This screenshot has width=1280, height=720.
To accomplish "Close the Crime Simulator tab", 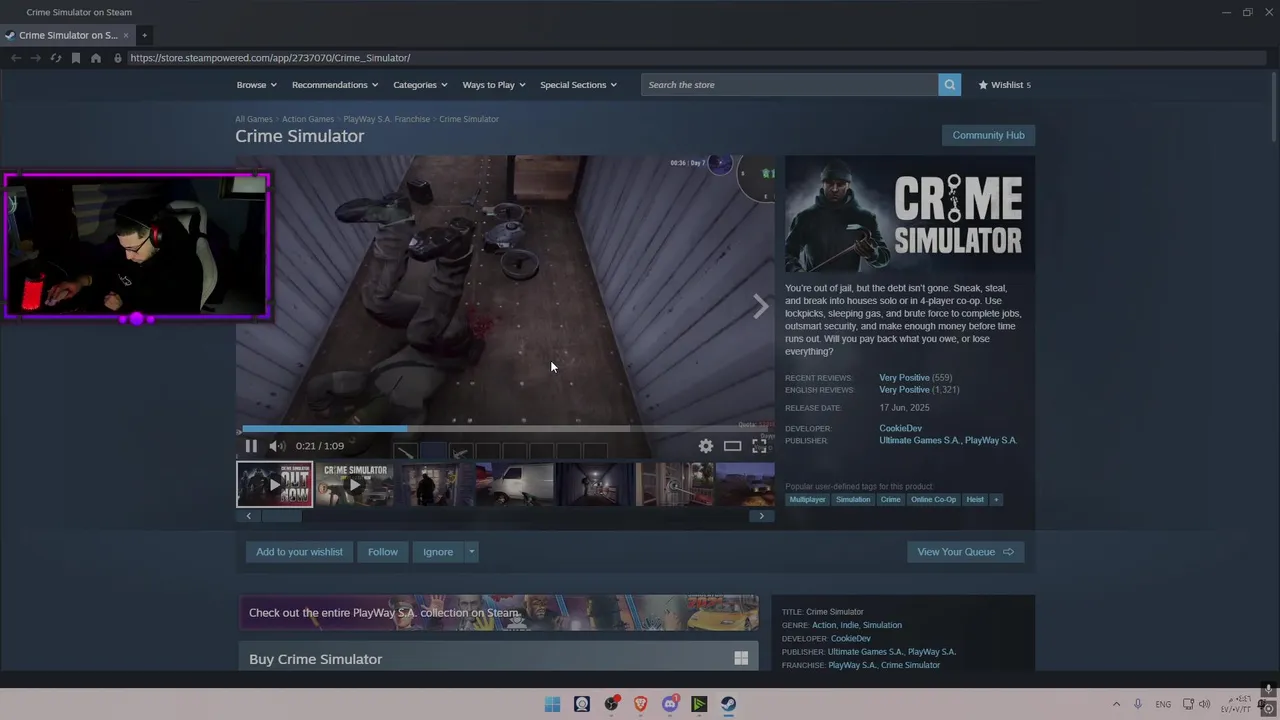I will 126,35.
